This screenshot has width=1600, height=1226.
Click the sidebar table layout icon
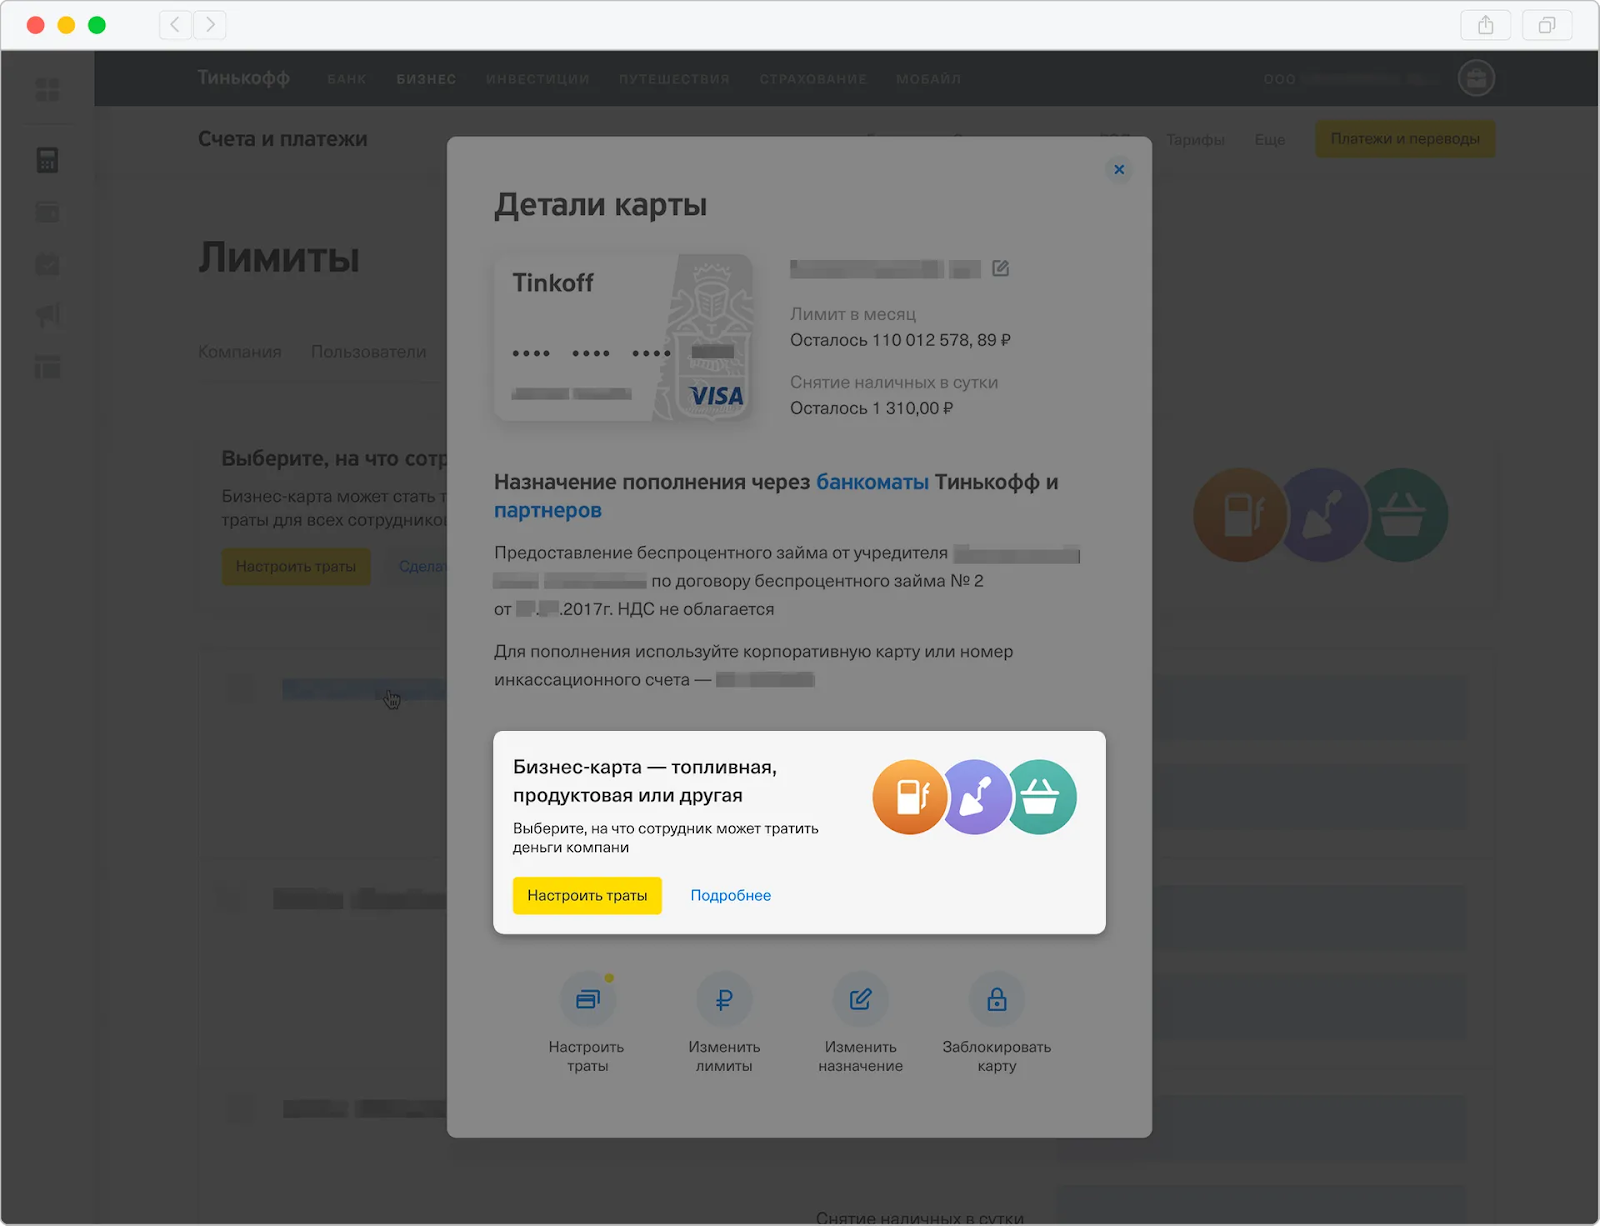coord(47,367)
